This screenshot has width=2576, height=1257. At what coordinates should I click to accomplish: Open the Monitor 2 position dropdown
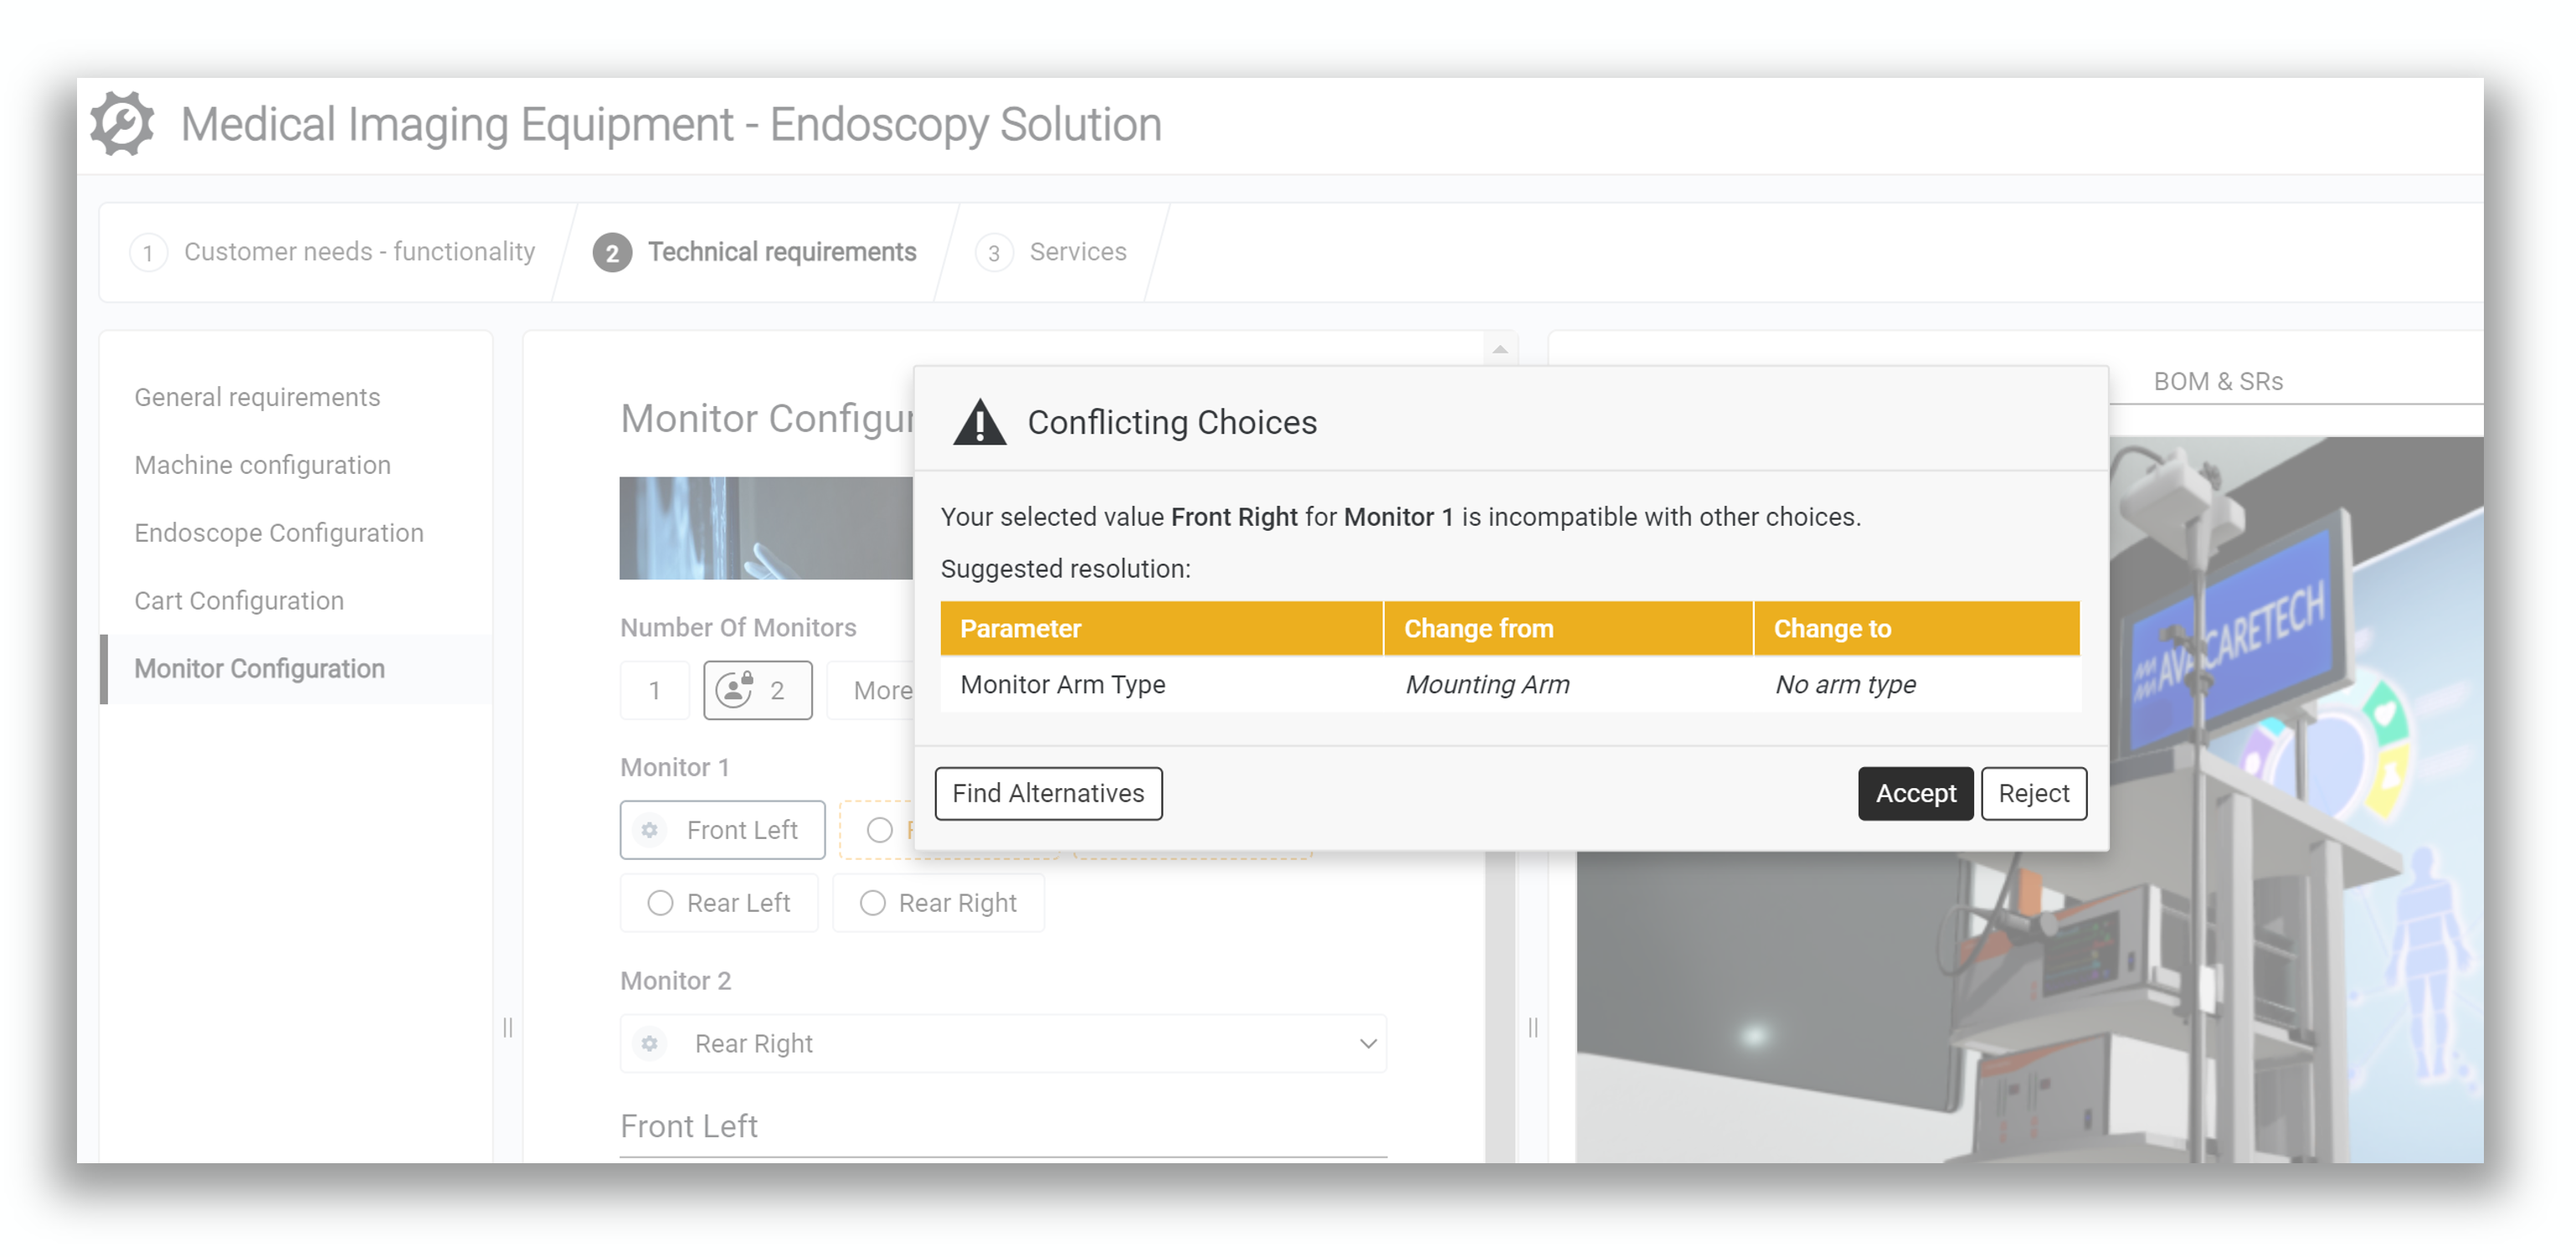point(1368,1043)
